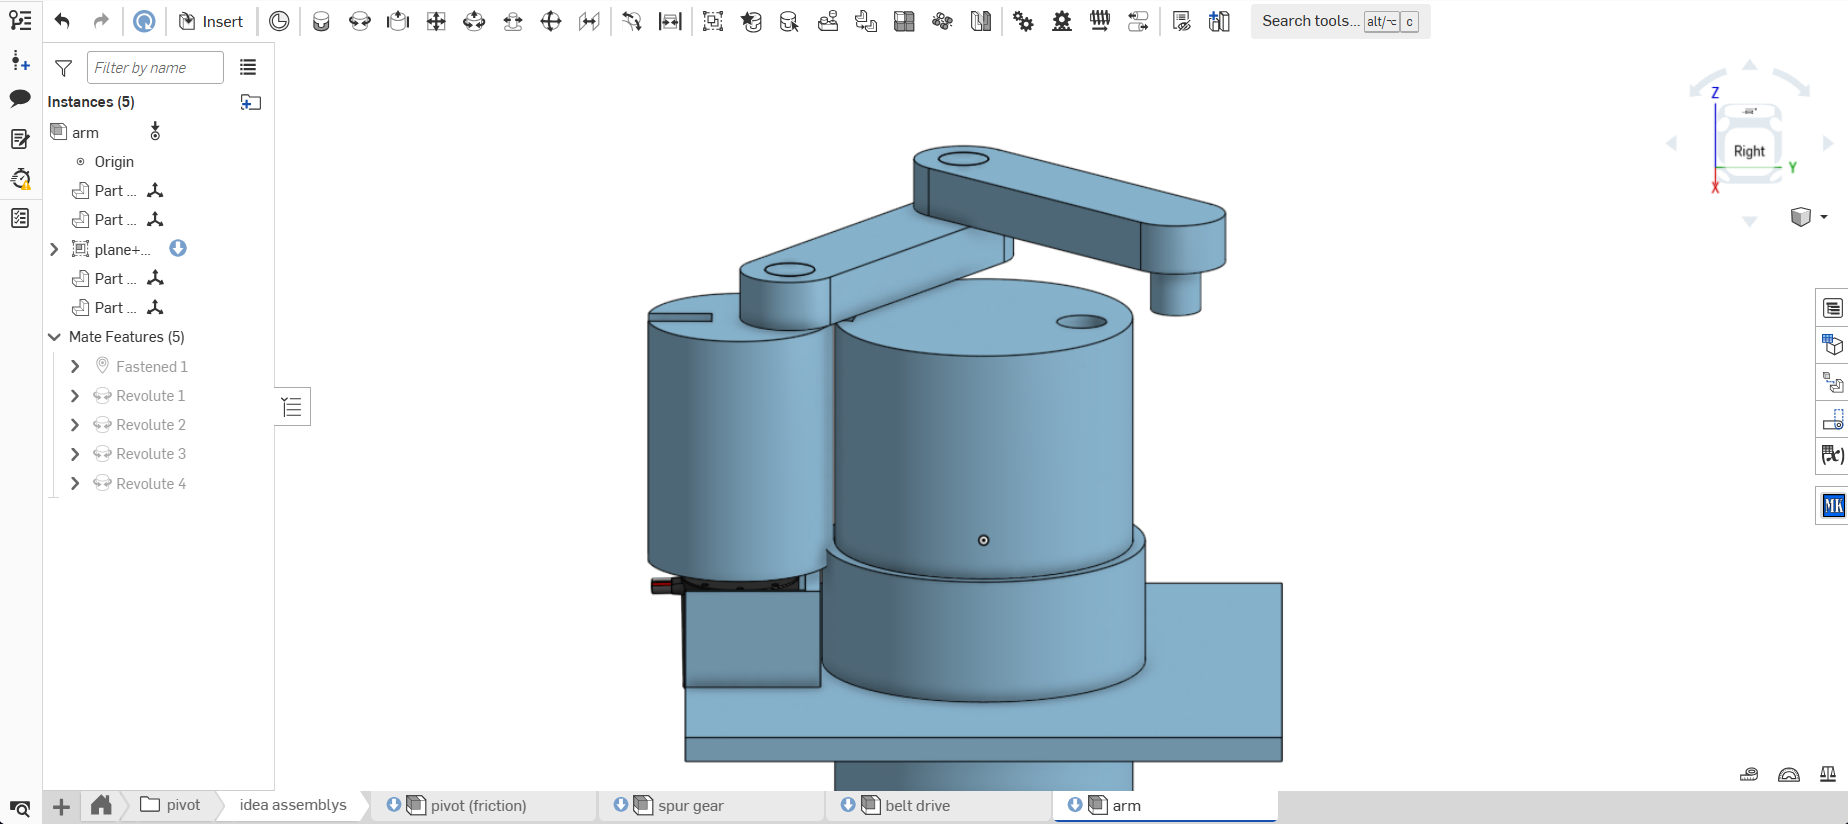Switch to the belt drive tab
The height and width of the screenshot is (824, 1848).
[x=917, y=806]
